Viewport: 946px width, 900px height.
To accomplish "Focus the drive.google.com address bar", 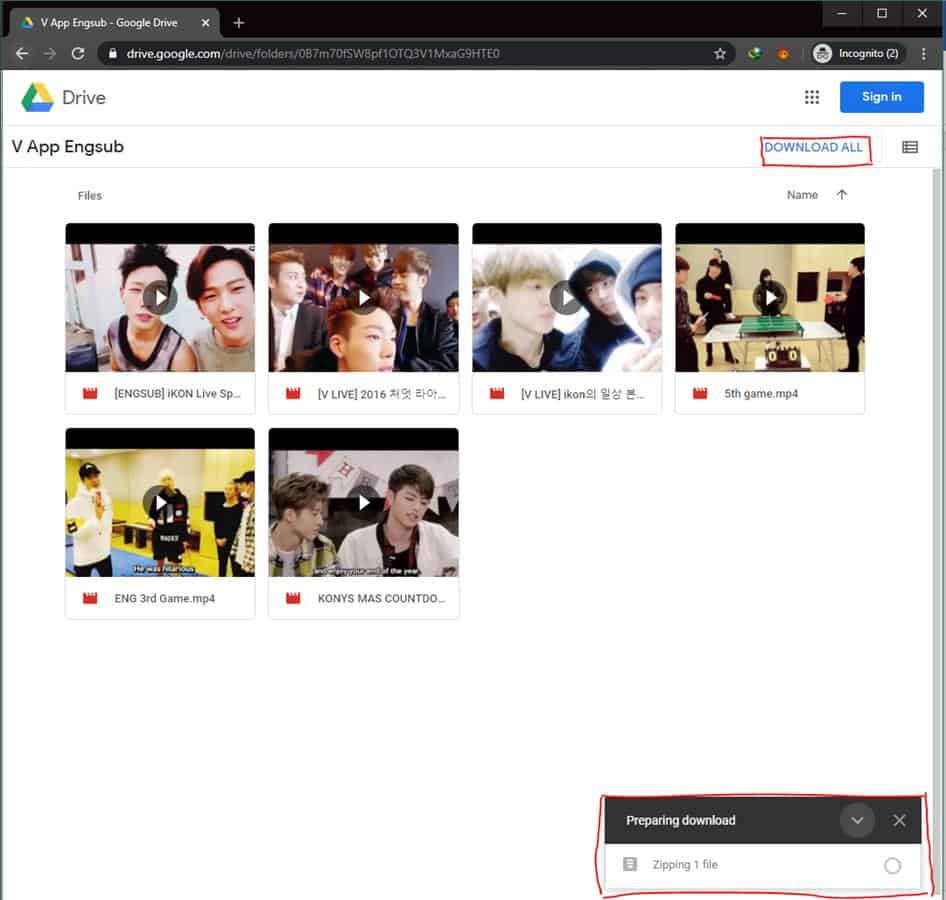I will tap(416, 54).
